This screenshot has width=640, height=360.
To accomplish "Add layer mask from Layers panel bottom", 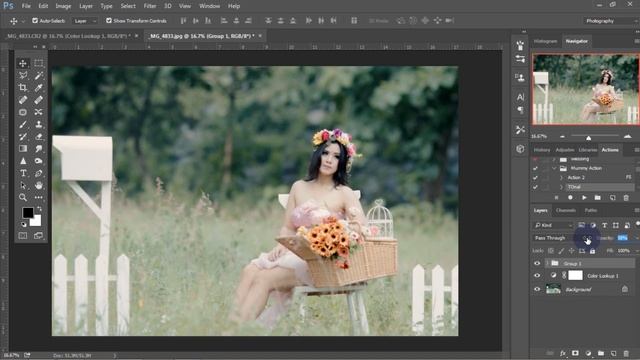I will 575,353.
